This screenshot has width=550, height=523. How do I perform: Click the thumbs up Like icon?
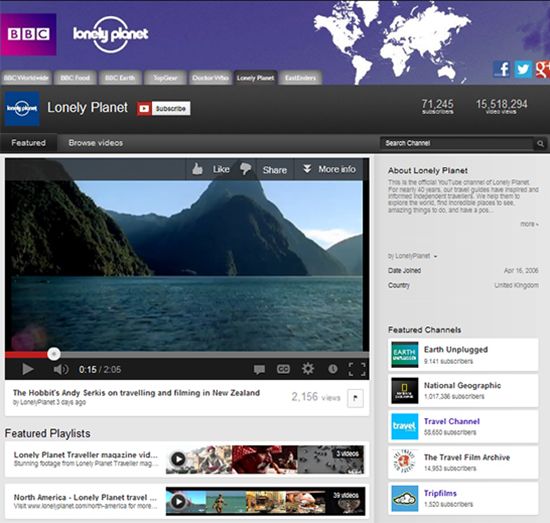pos(197,169)
